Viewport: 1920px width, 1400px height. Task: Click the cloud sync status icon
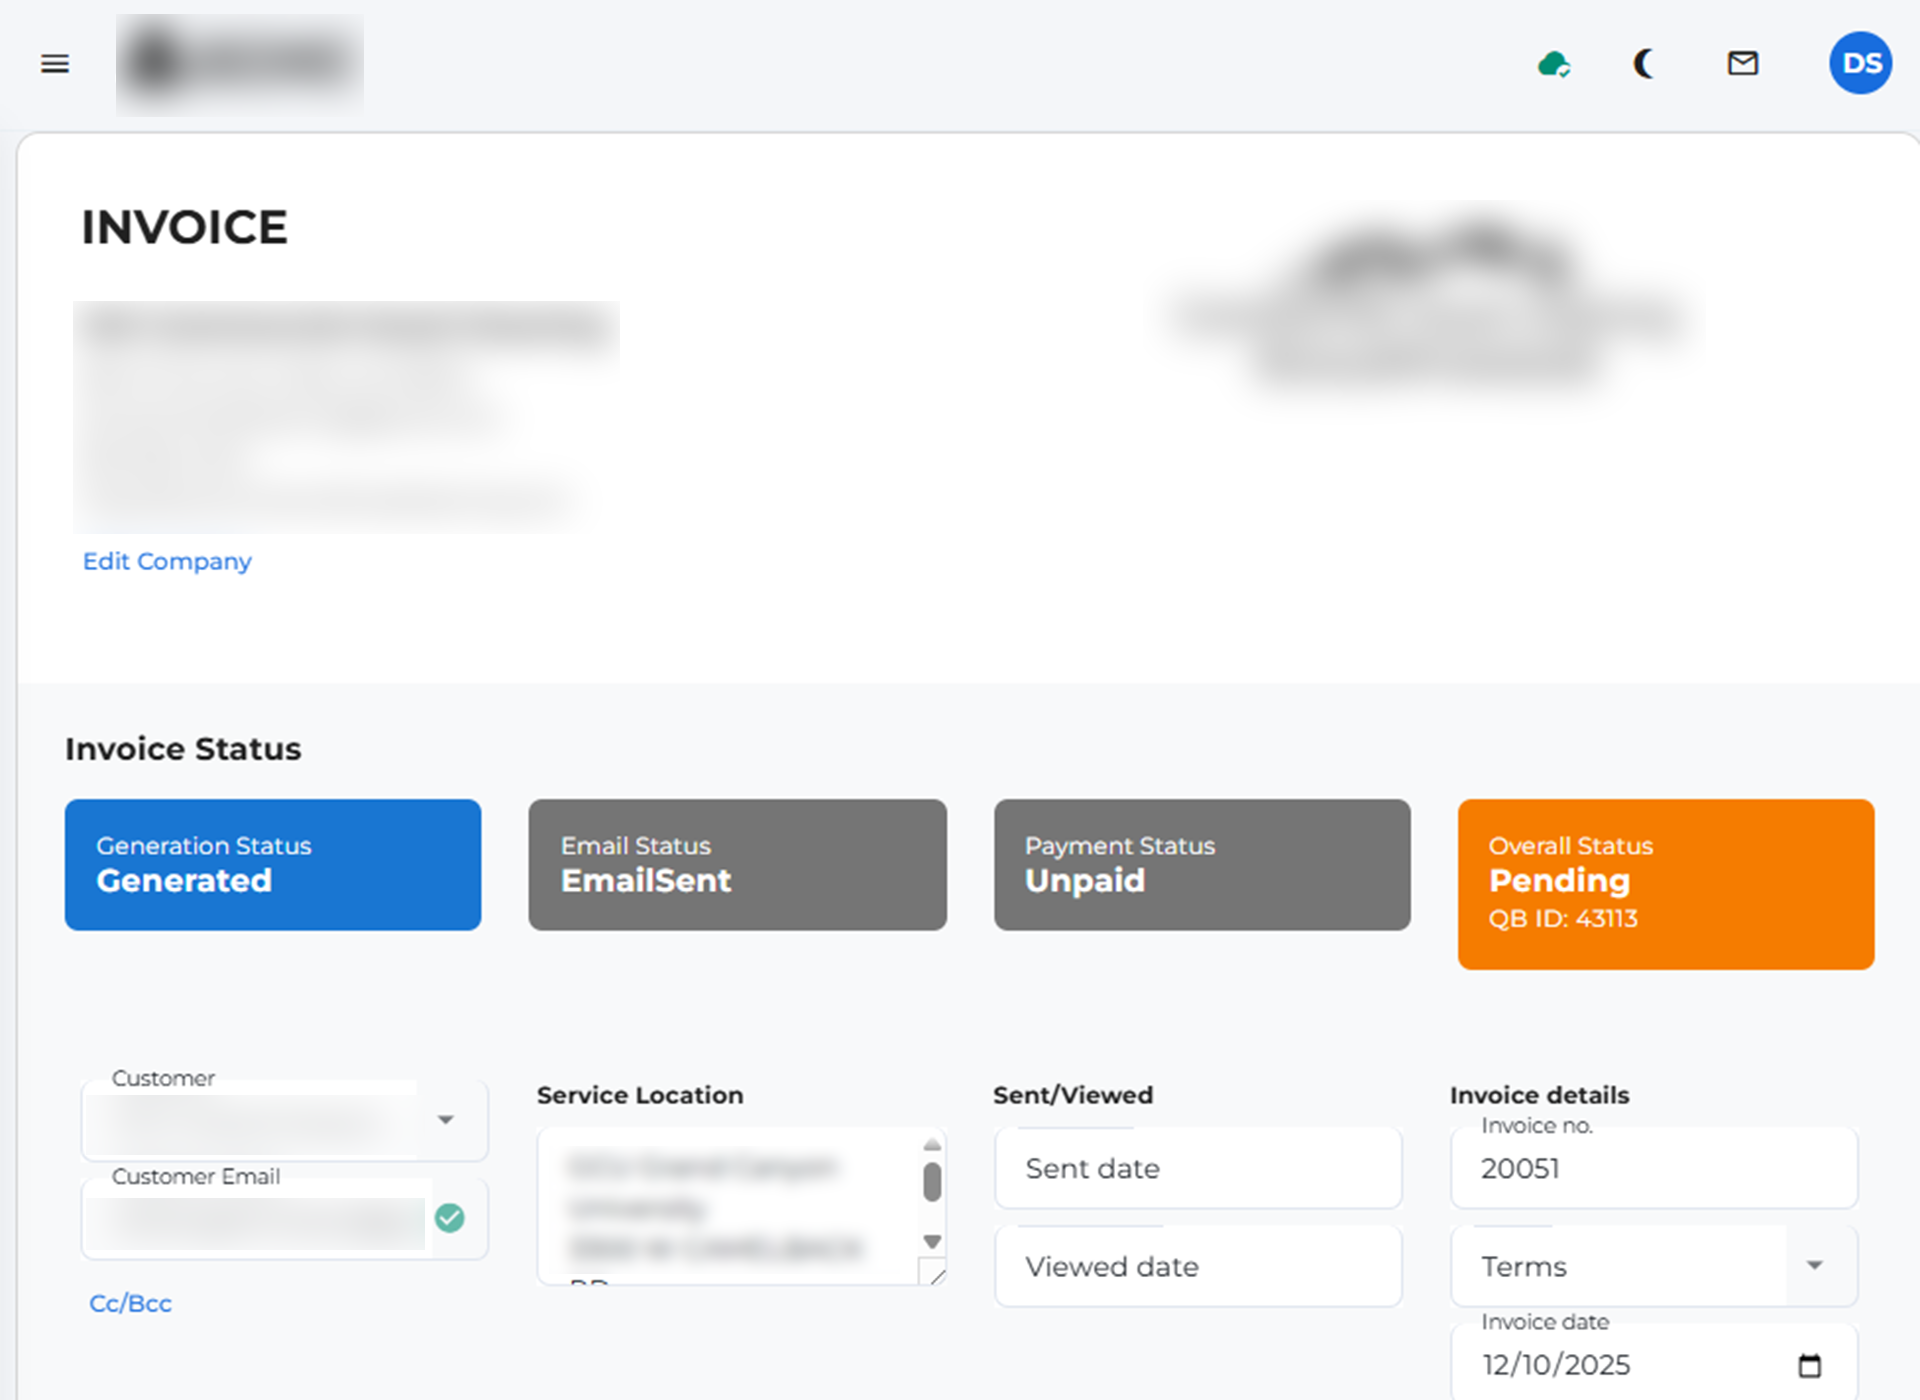(1554, 63)
